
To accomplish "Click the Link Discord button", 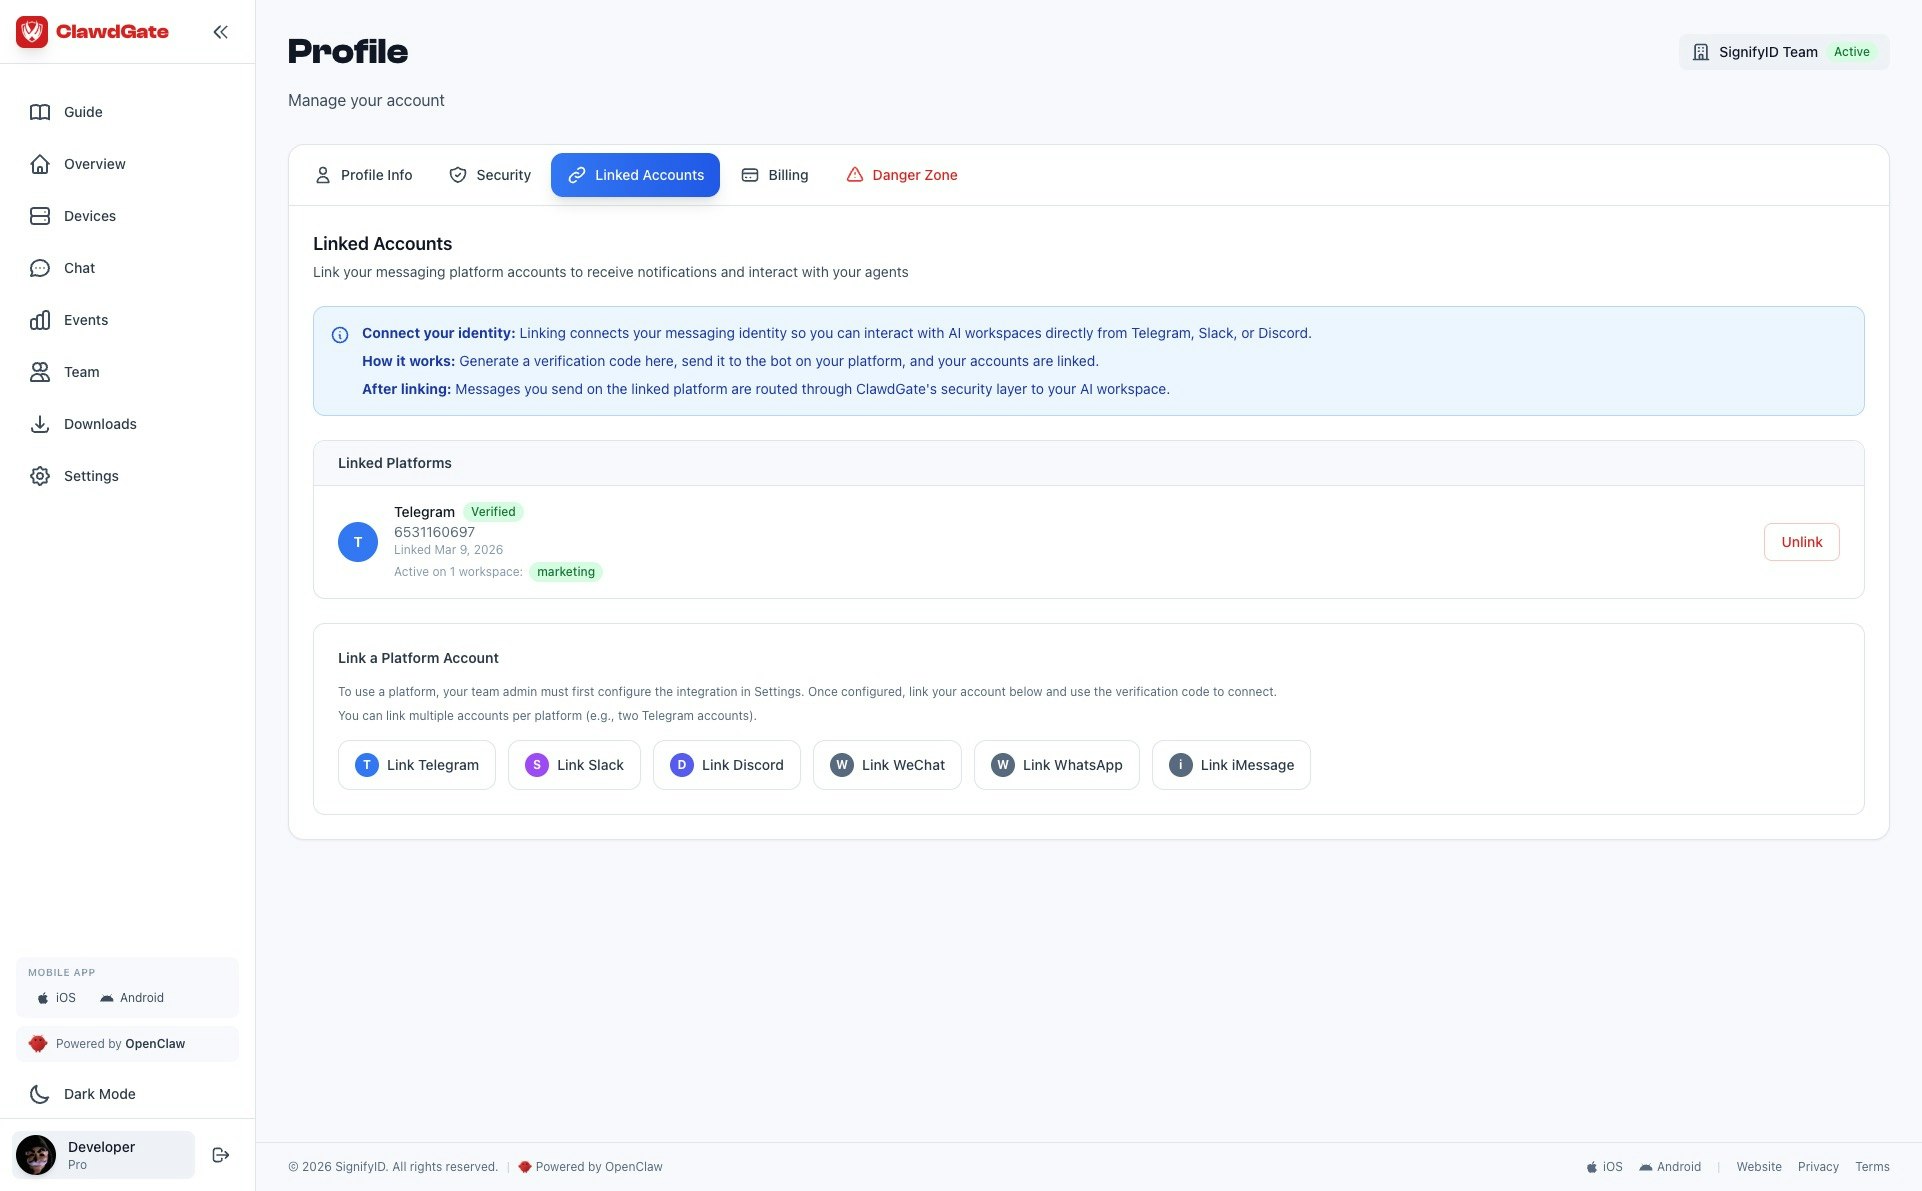I will pos(727,765).
